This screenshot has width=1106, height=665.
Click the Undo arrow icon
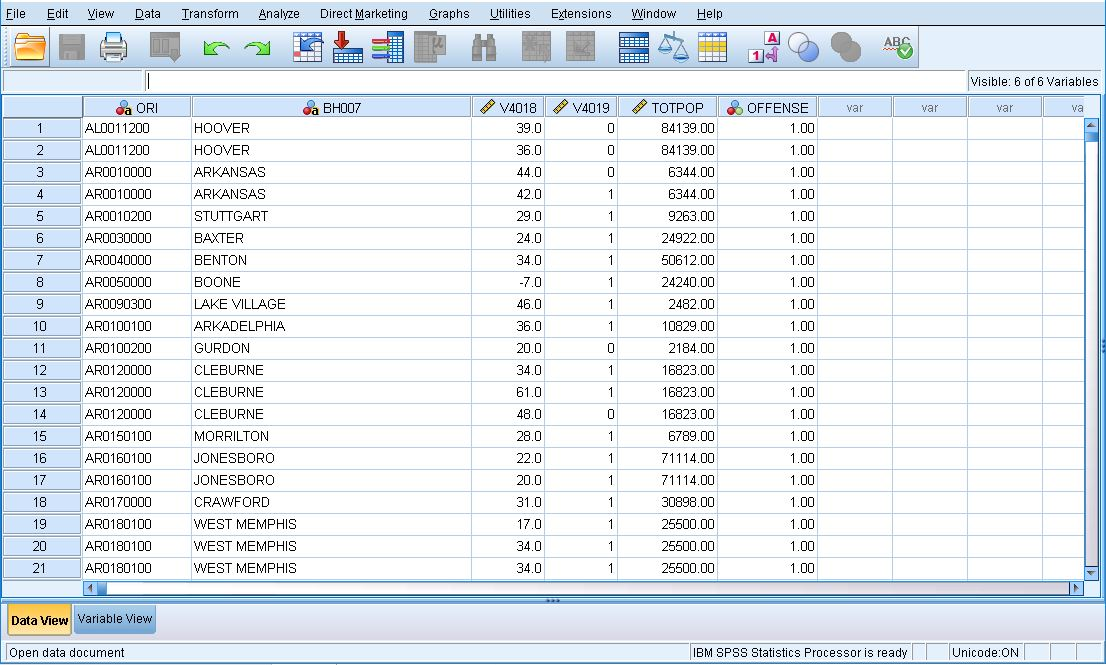coord(215,48)
